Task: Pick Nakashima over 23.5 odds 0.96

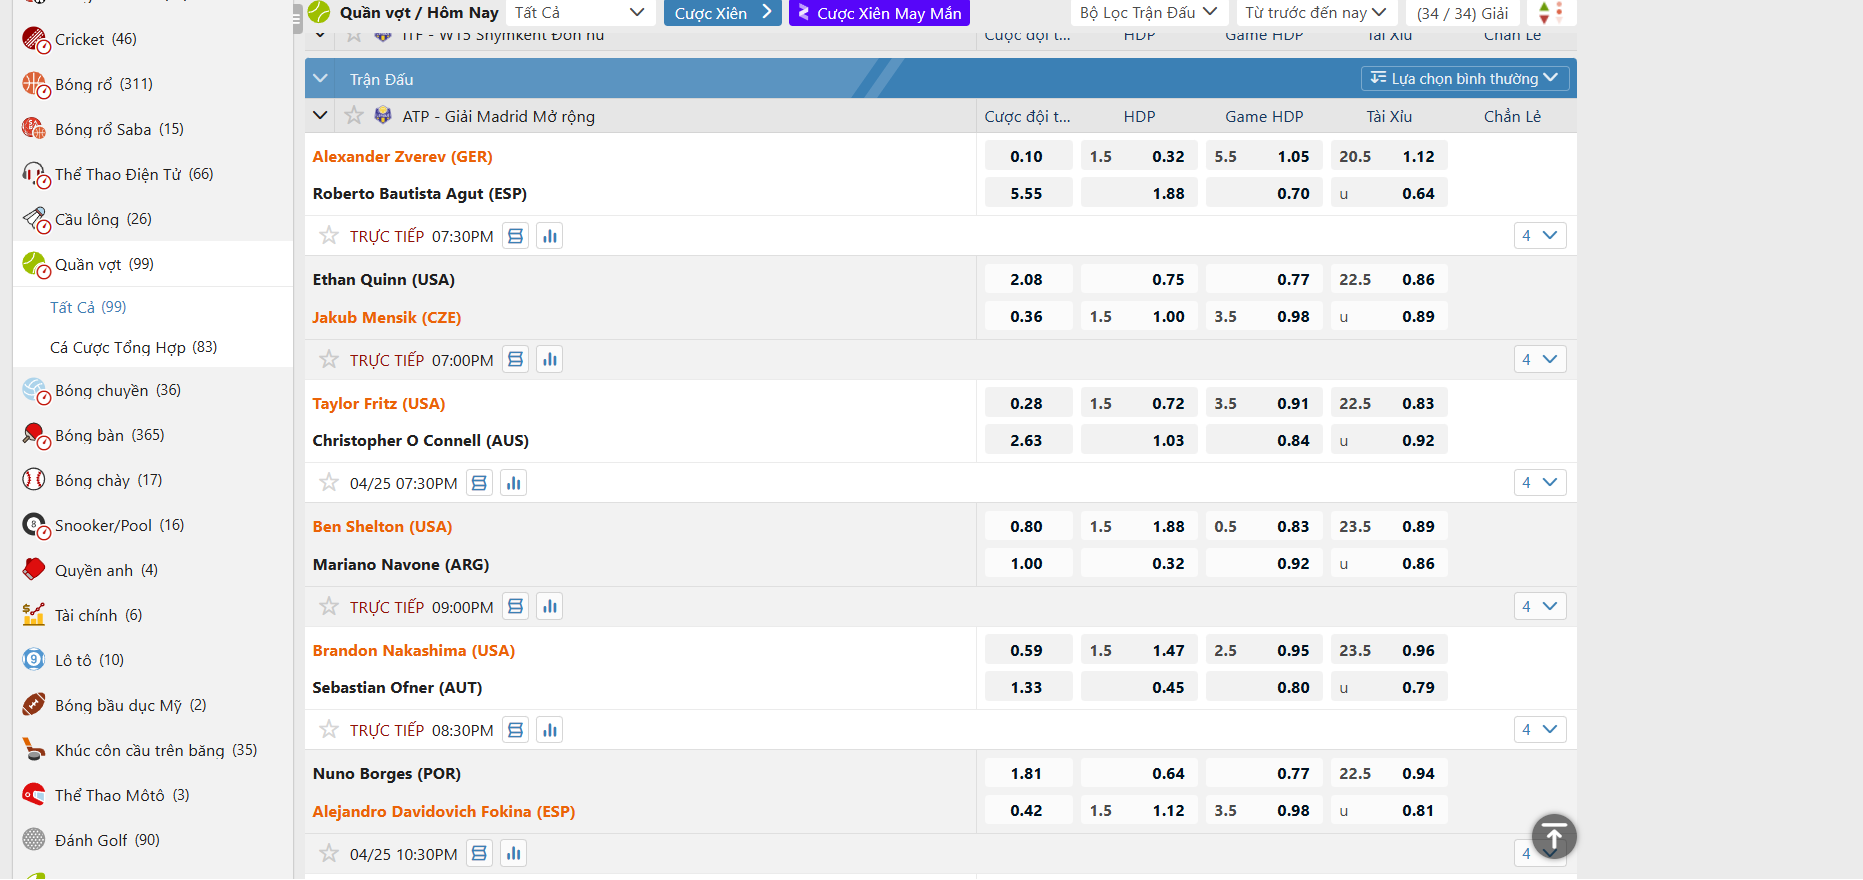Action: [1389, 650]
